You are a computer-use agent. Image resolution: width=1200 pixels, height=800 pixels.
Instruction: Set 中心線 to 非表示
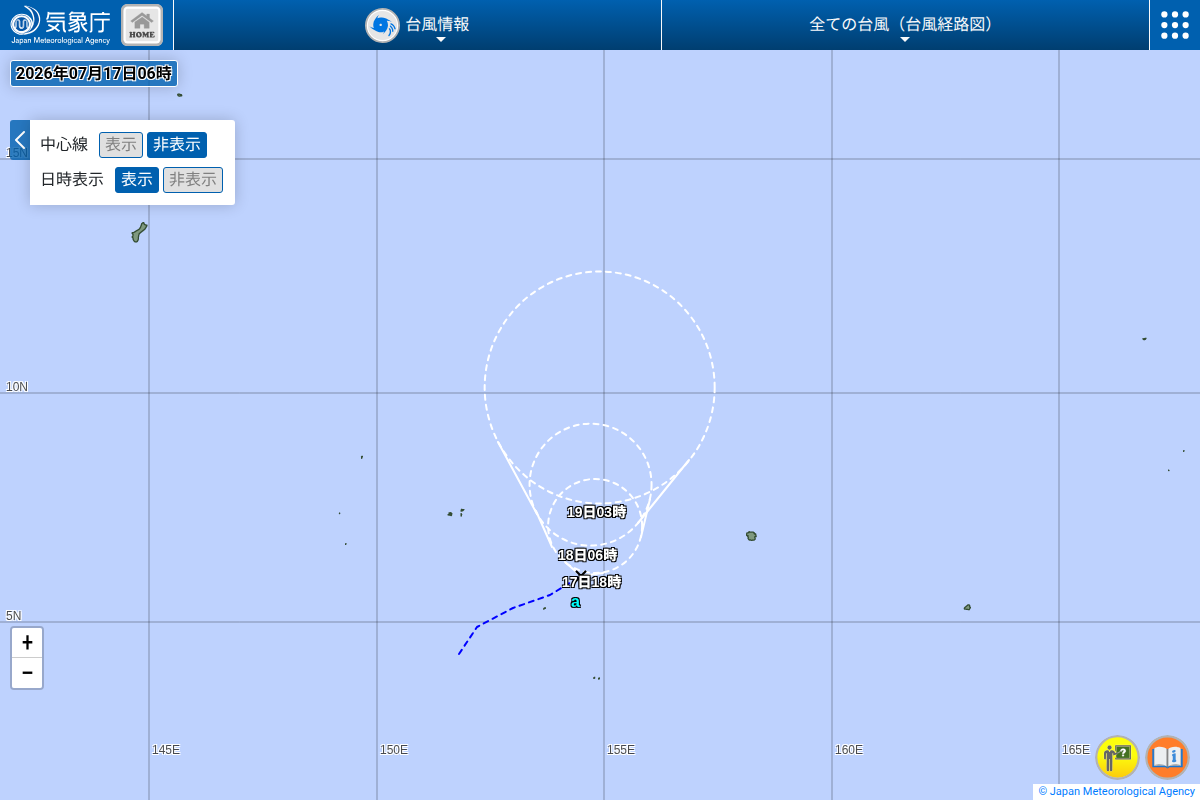[177, 145]
